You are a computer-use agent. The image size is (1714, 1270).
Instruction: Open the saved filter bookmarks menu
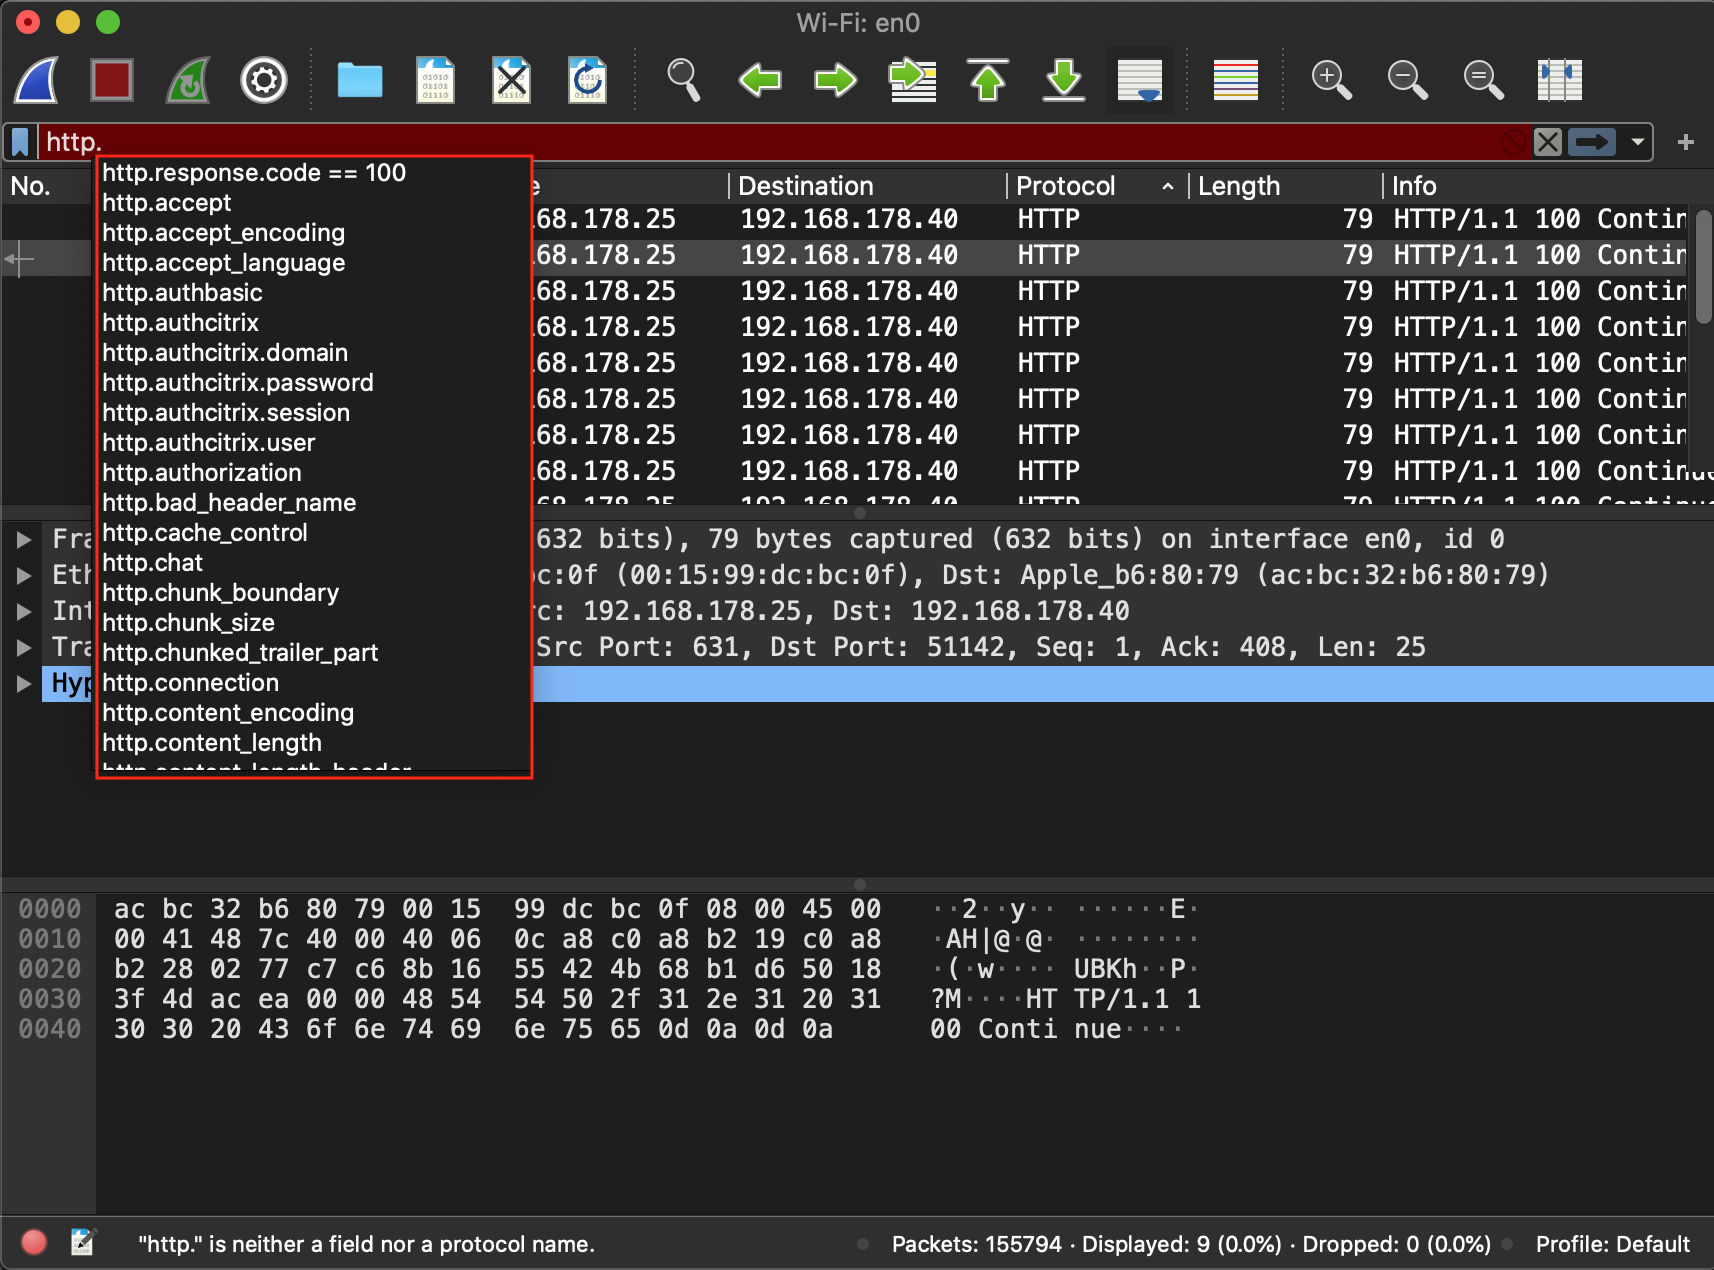pyautogui.click(x=19, y=141)
